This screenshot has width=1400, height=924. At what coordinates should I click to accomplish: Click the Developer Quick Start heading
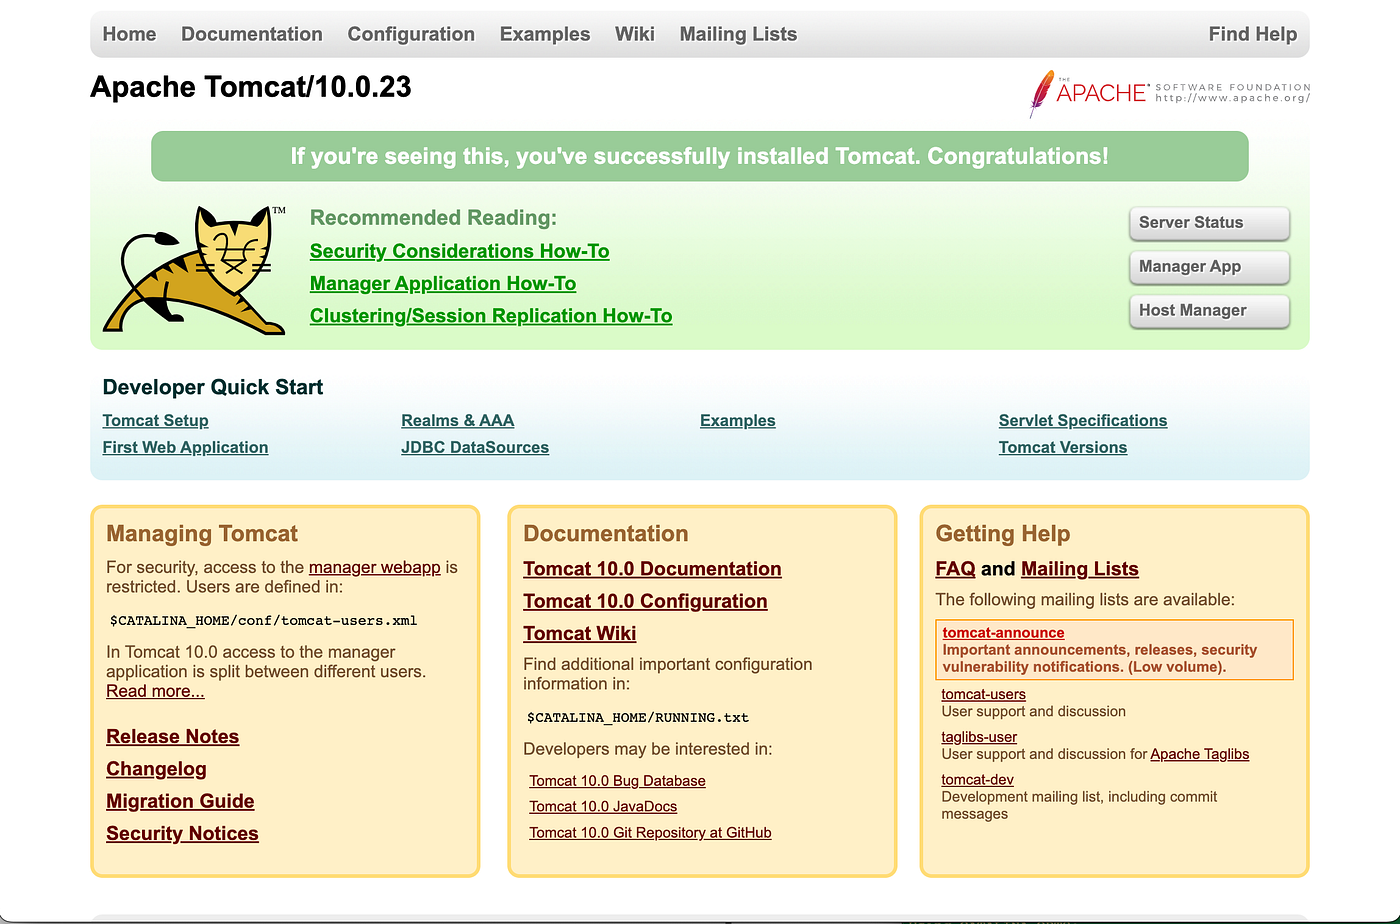pos(213,388)
